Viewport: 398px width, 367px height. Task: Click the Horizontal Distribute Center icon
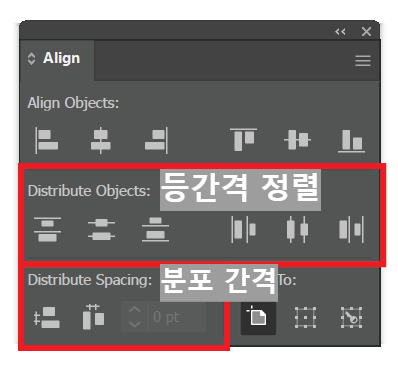(x=297, y=229)
